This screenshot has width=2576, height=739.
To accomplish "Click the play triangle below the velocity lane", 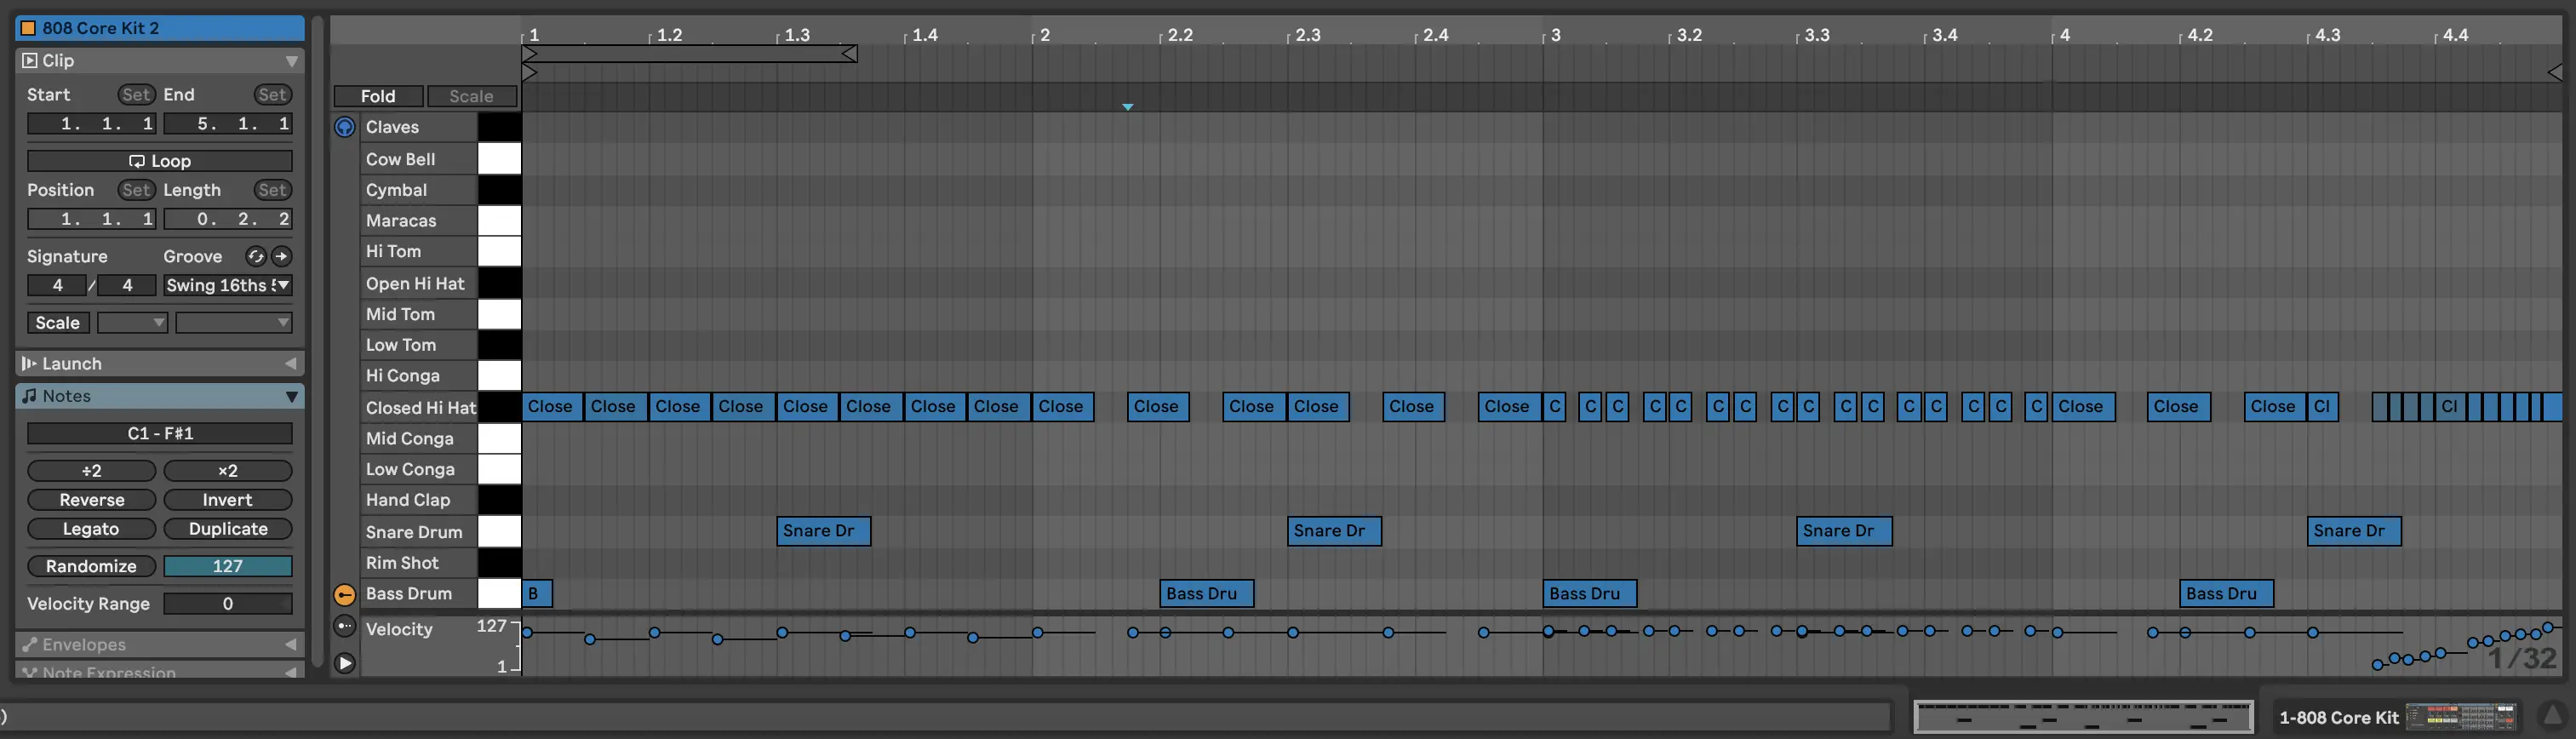I will tap(344, 663).
